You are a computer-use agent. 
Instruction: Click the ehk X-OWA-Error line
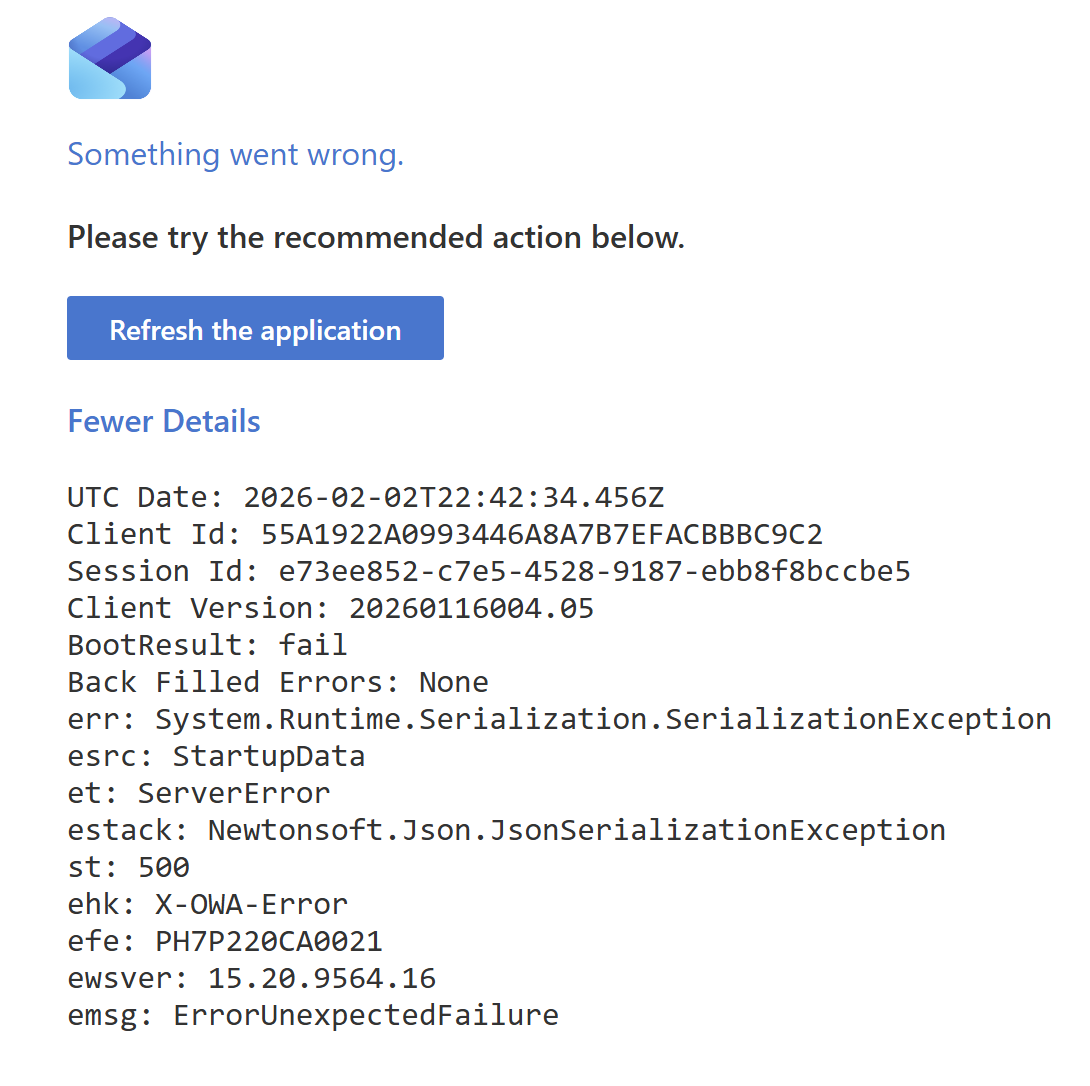click(x=208, y=905)
